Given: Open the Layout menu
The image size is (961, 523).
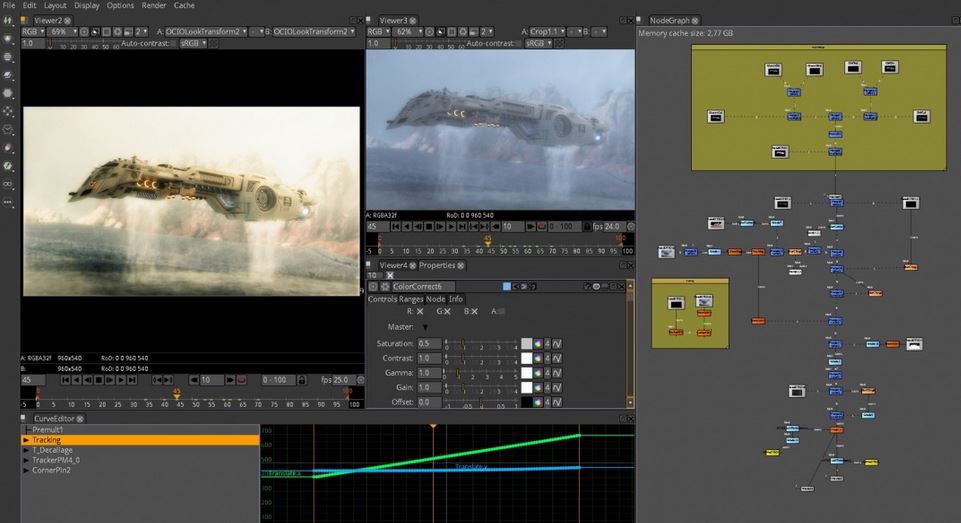Looking at the screenshot, I should (x=55, y=5).
